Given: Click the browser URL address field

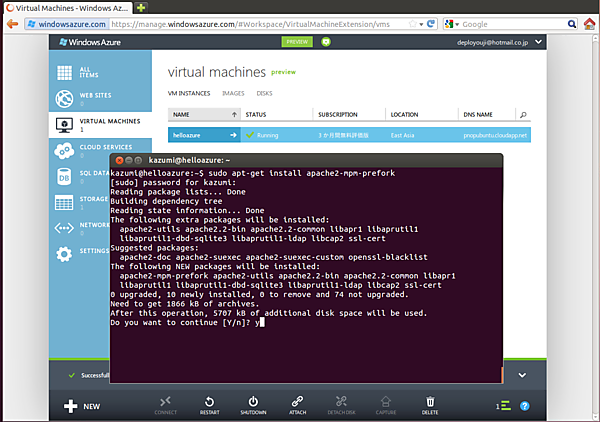Looking at the screenshot, I should [260, 23].
